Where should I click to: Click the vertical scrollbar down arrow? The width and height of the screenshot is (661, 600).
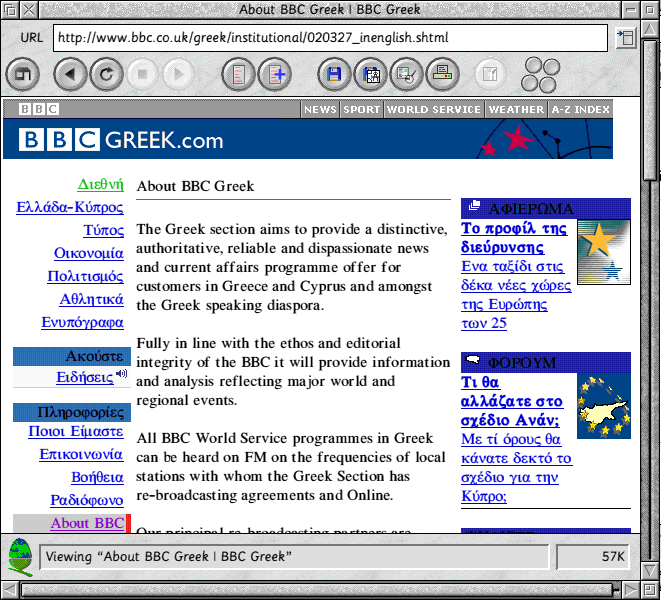(650, 571)
